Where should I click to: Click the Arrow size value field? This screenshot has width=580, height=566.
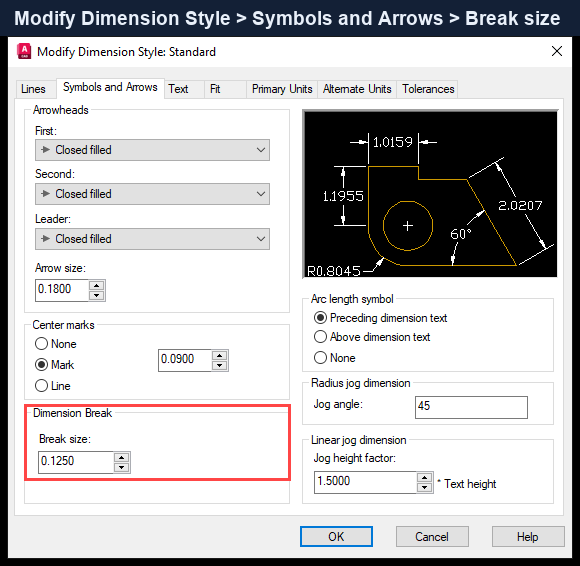coord(62,290)
